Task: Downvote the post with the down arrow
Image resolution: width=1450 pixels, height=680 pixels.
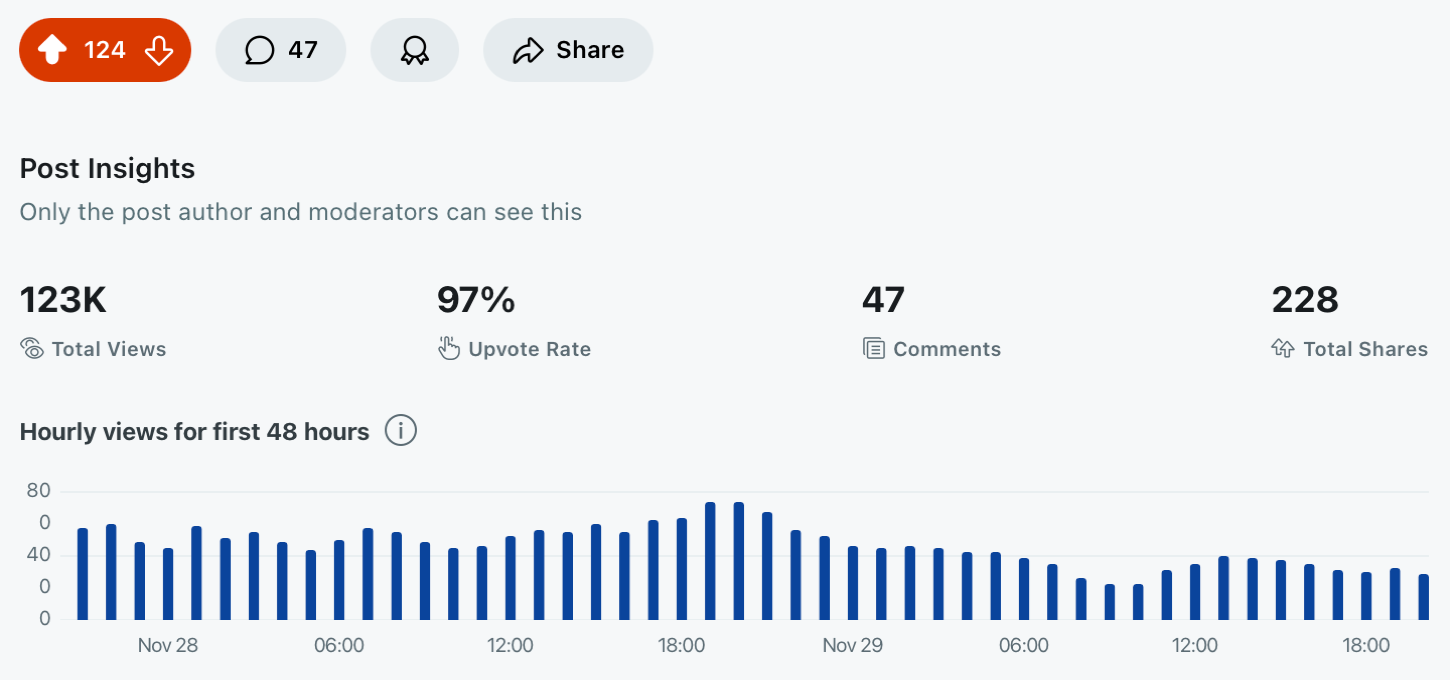Action: (159, 50)
